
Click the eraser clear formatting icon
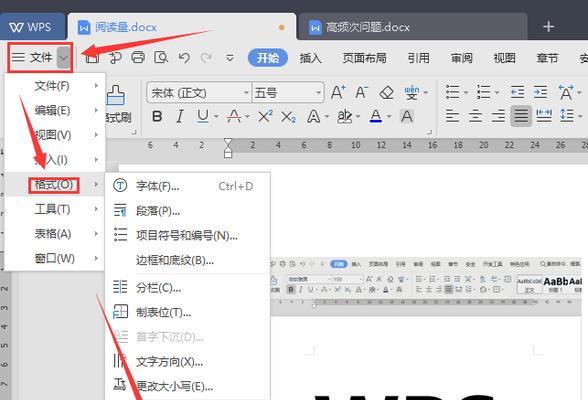386,93
